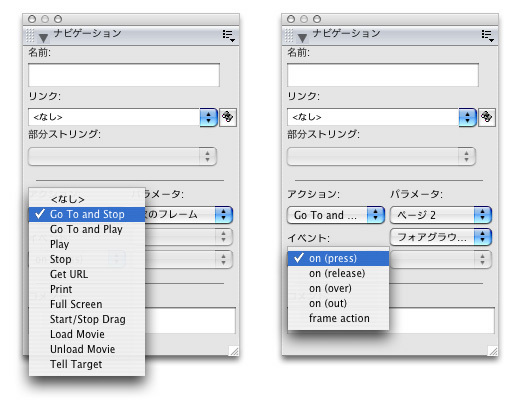Open the Go To and ... action dropdown
The height and width of the screenshot is (405, 526).
pyautogui.click(x=335, y=215)
